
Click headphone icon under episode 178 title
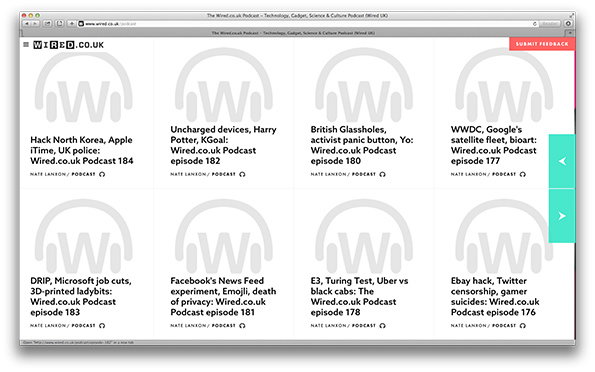(382, 325)
